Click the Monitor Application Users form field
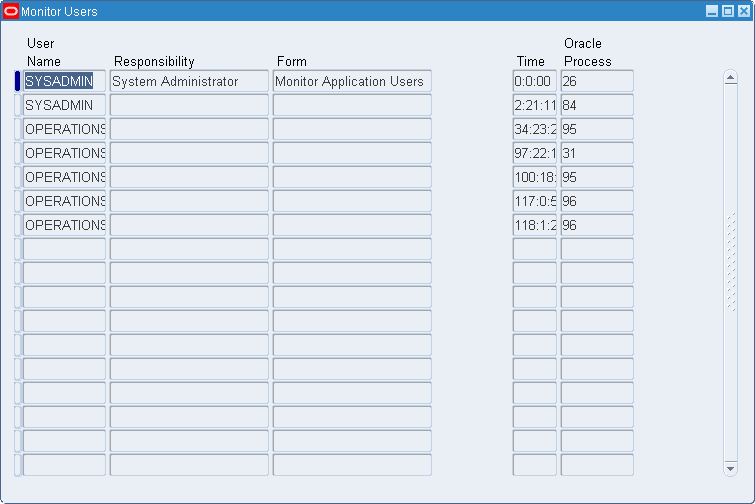This screenshot has height=504, width=755. pos(352,81)
